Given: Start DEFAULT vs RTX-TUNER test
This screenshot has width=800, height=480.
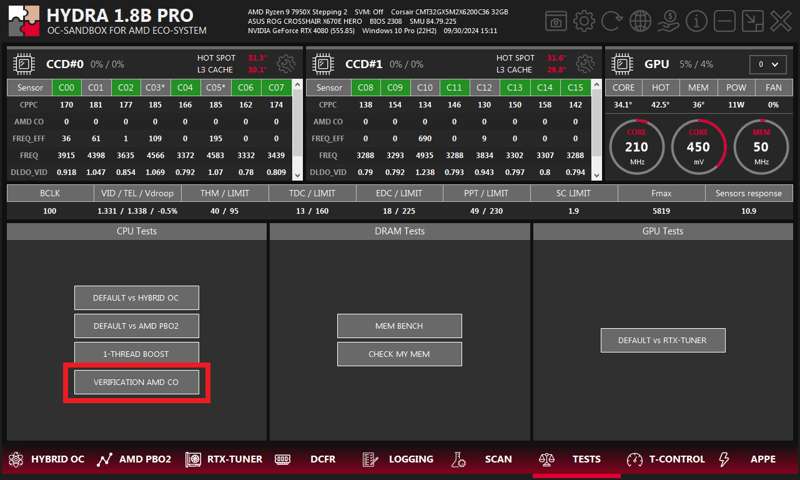Looking at the screenshot, I should coord(662,340).
